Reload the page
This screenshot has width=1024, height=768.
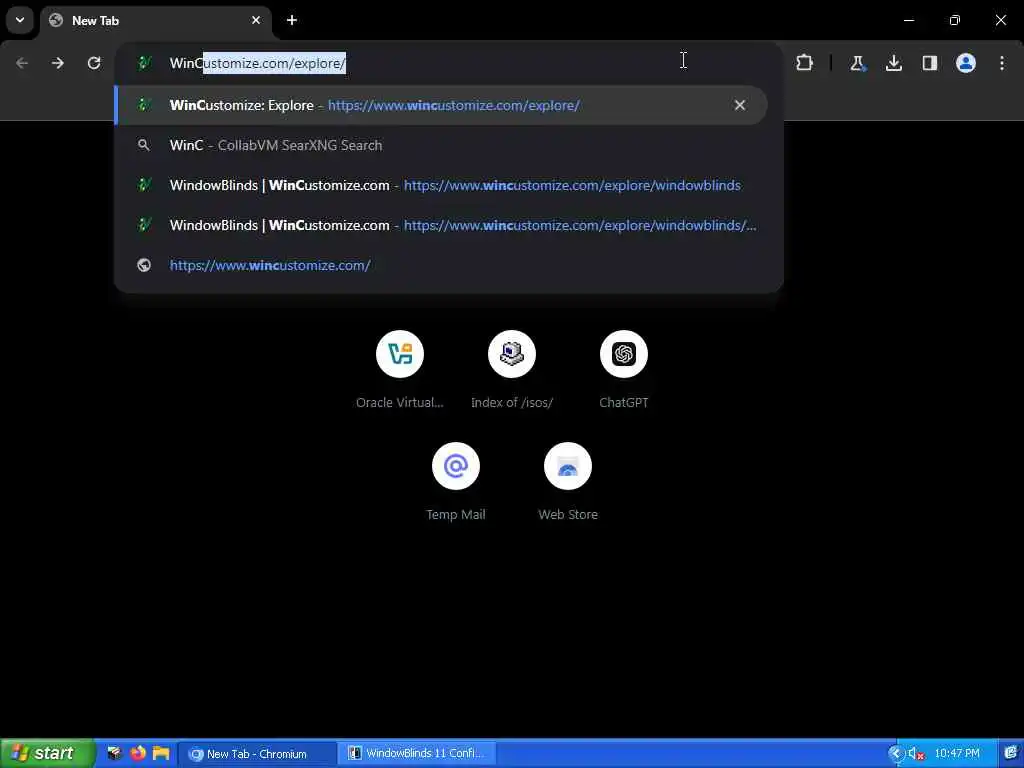pos(94,63)
